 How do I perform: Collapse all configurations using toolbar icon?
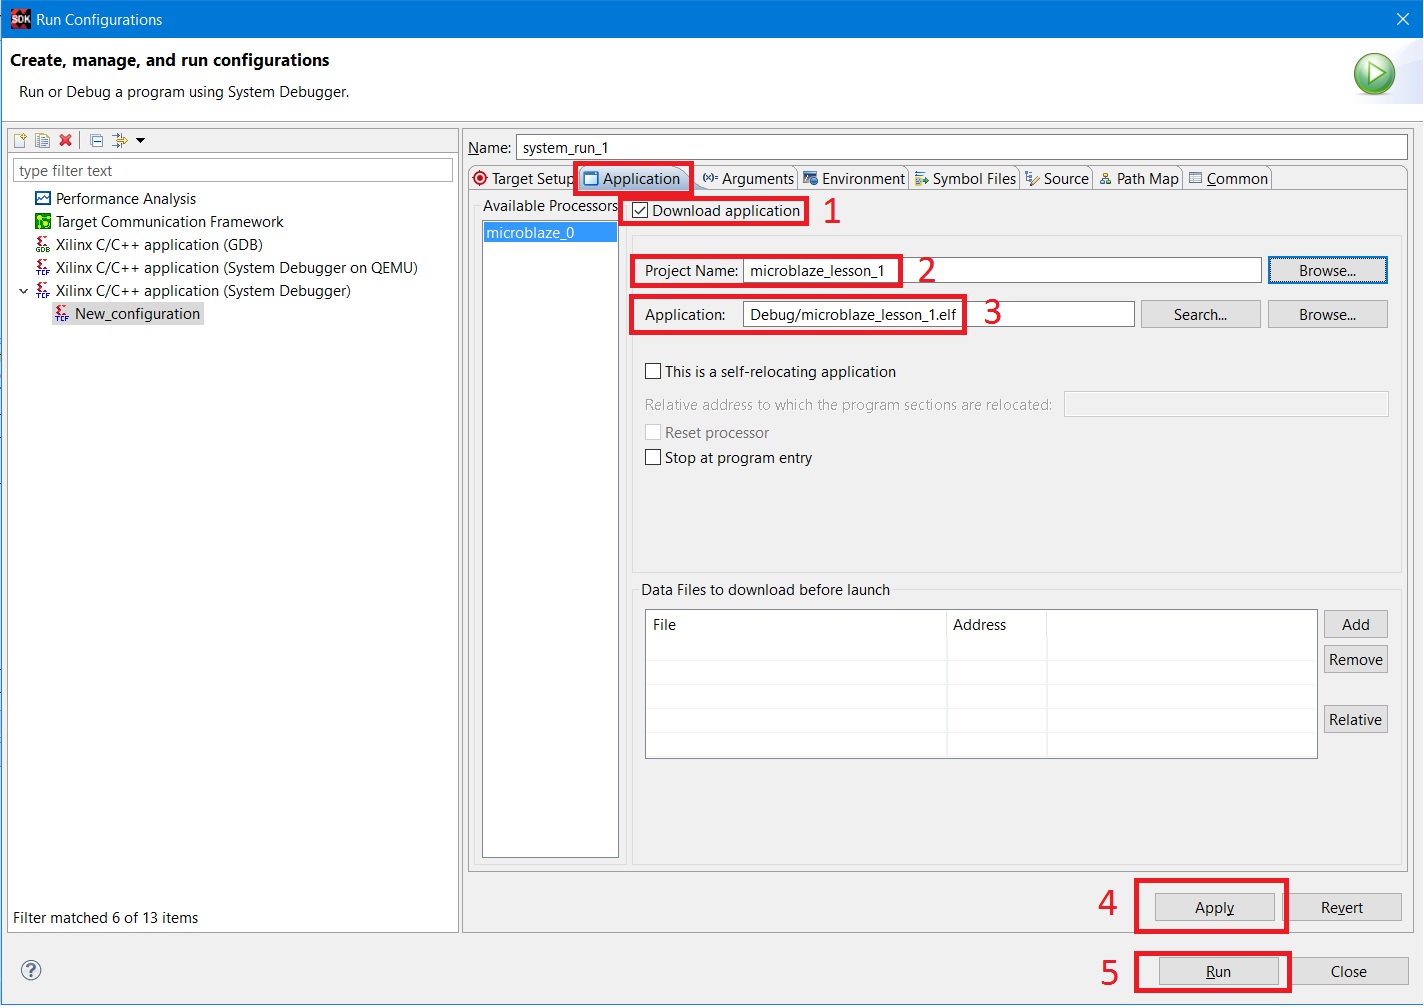[x=97, y=141]
